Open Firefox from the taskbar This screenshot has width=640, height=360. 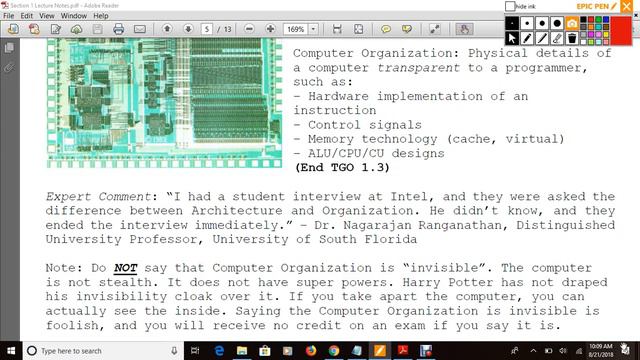pos(311,351)
